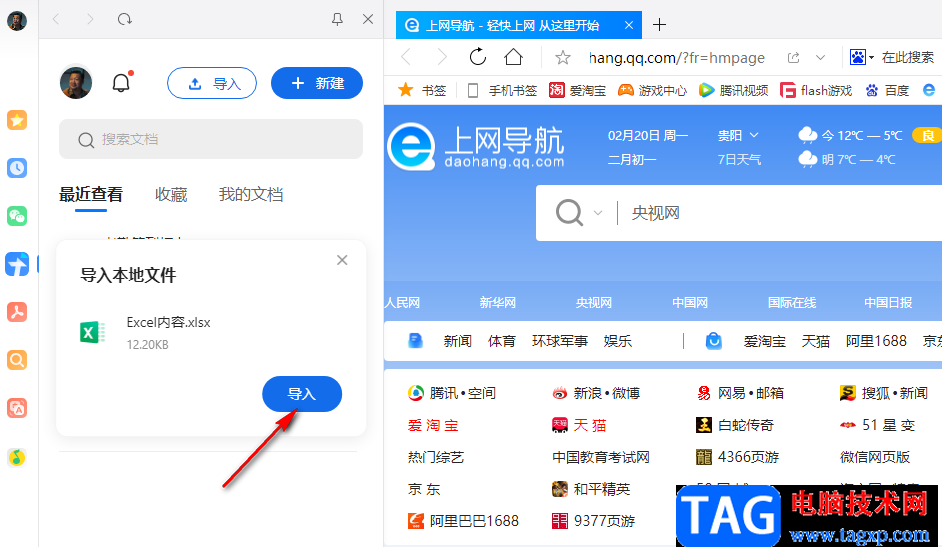
Task: Confirm with the blue 导入 button in dialog
Action: tap(302, 394)
